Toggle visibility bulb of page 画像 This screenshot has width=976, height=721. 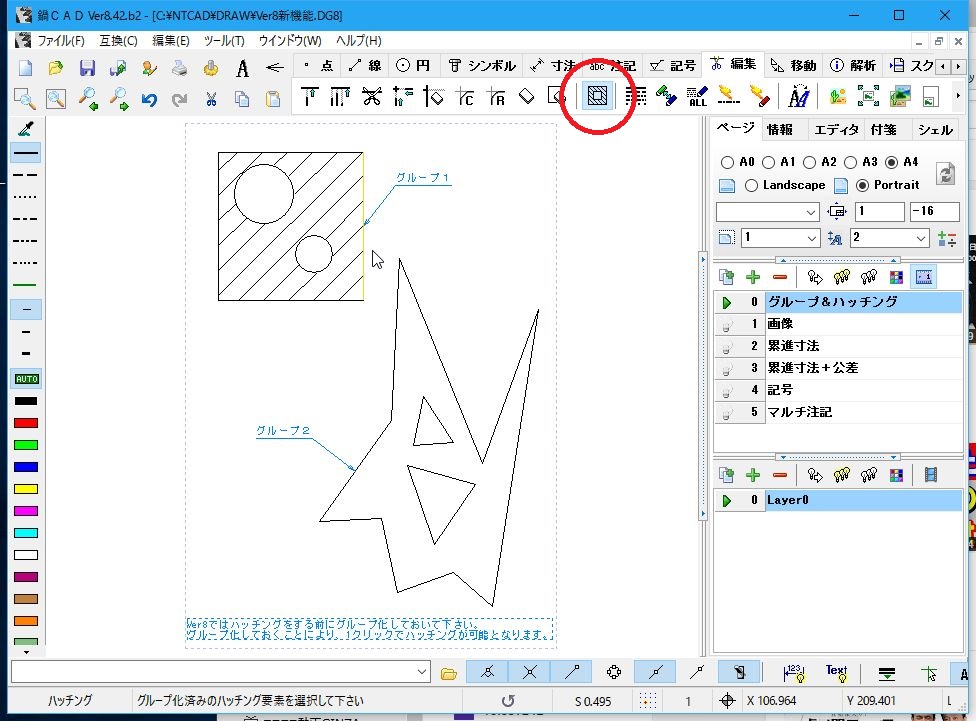click(x=726, y=324)
